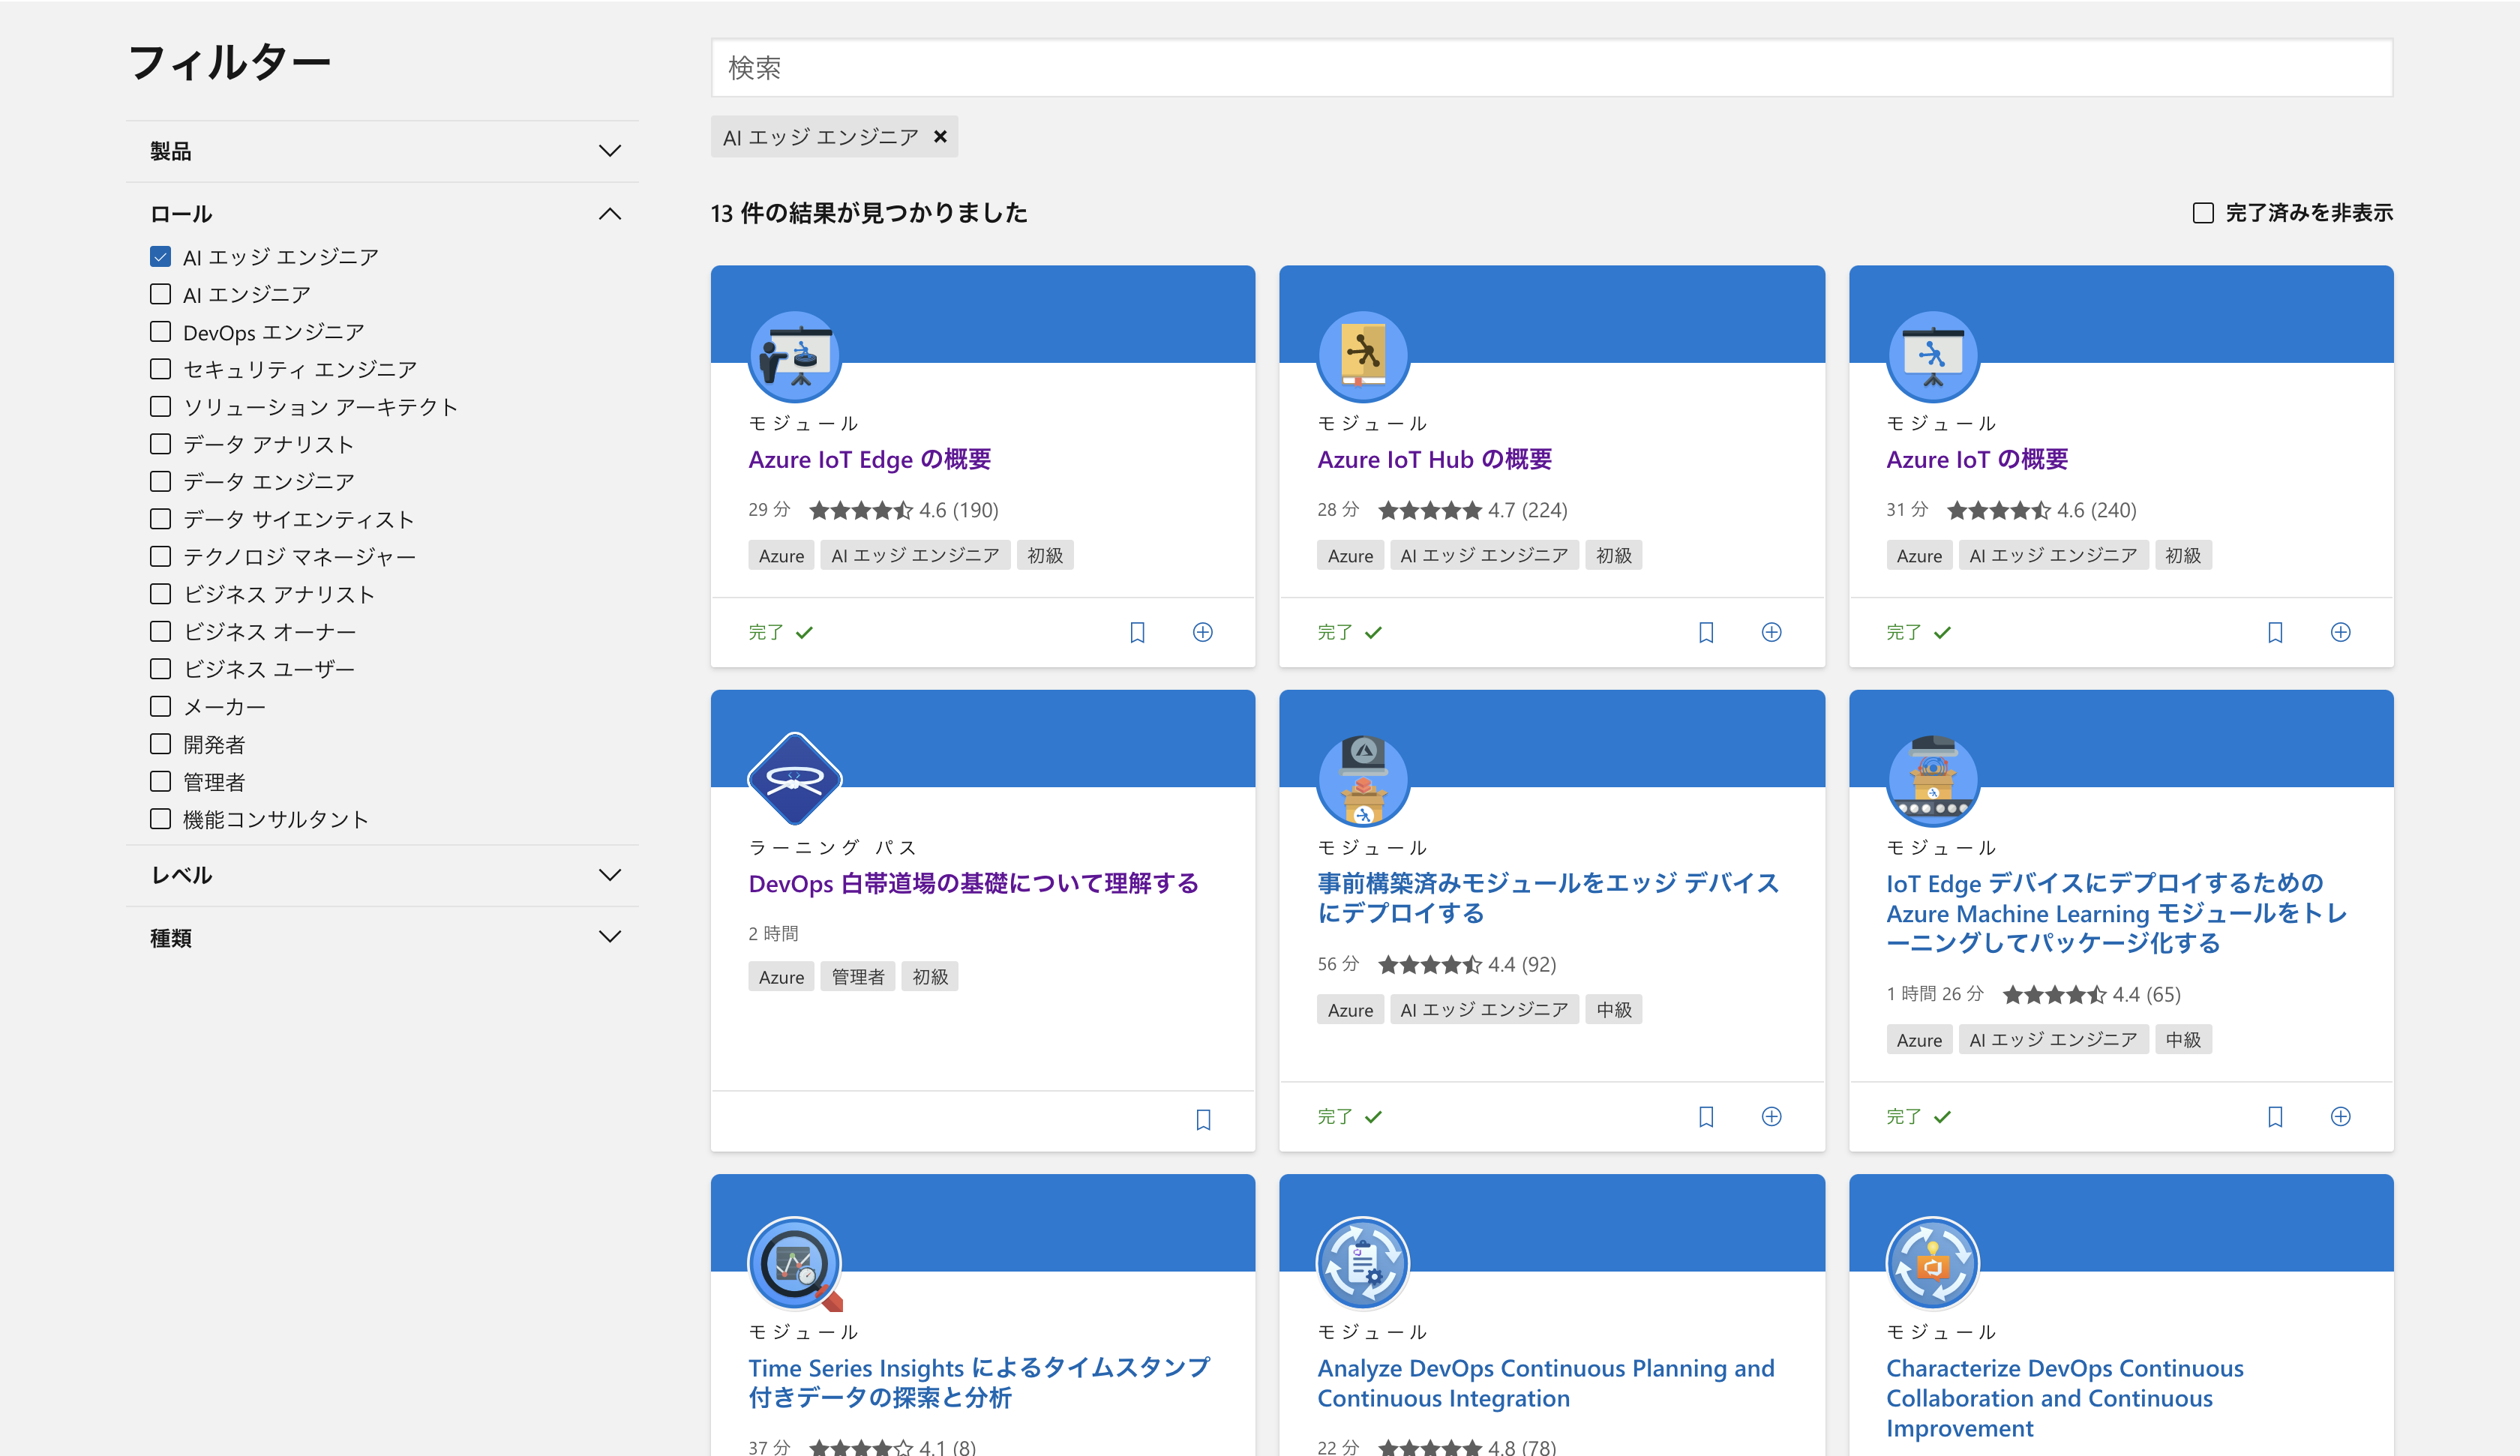Click the Characterize DevOps Collaboration badge icon
Viewport: 2520px width, 1456px height.
1932,1263
